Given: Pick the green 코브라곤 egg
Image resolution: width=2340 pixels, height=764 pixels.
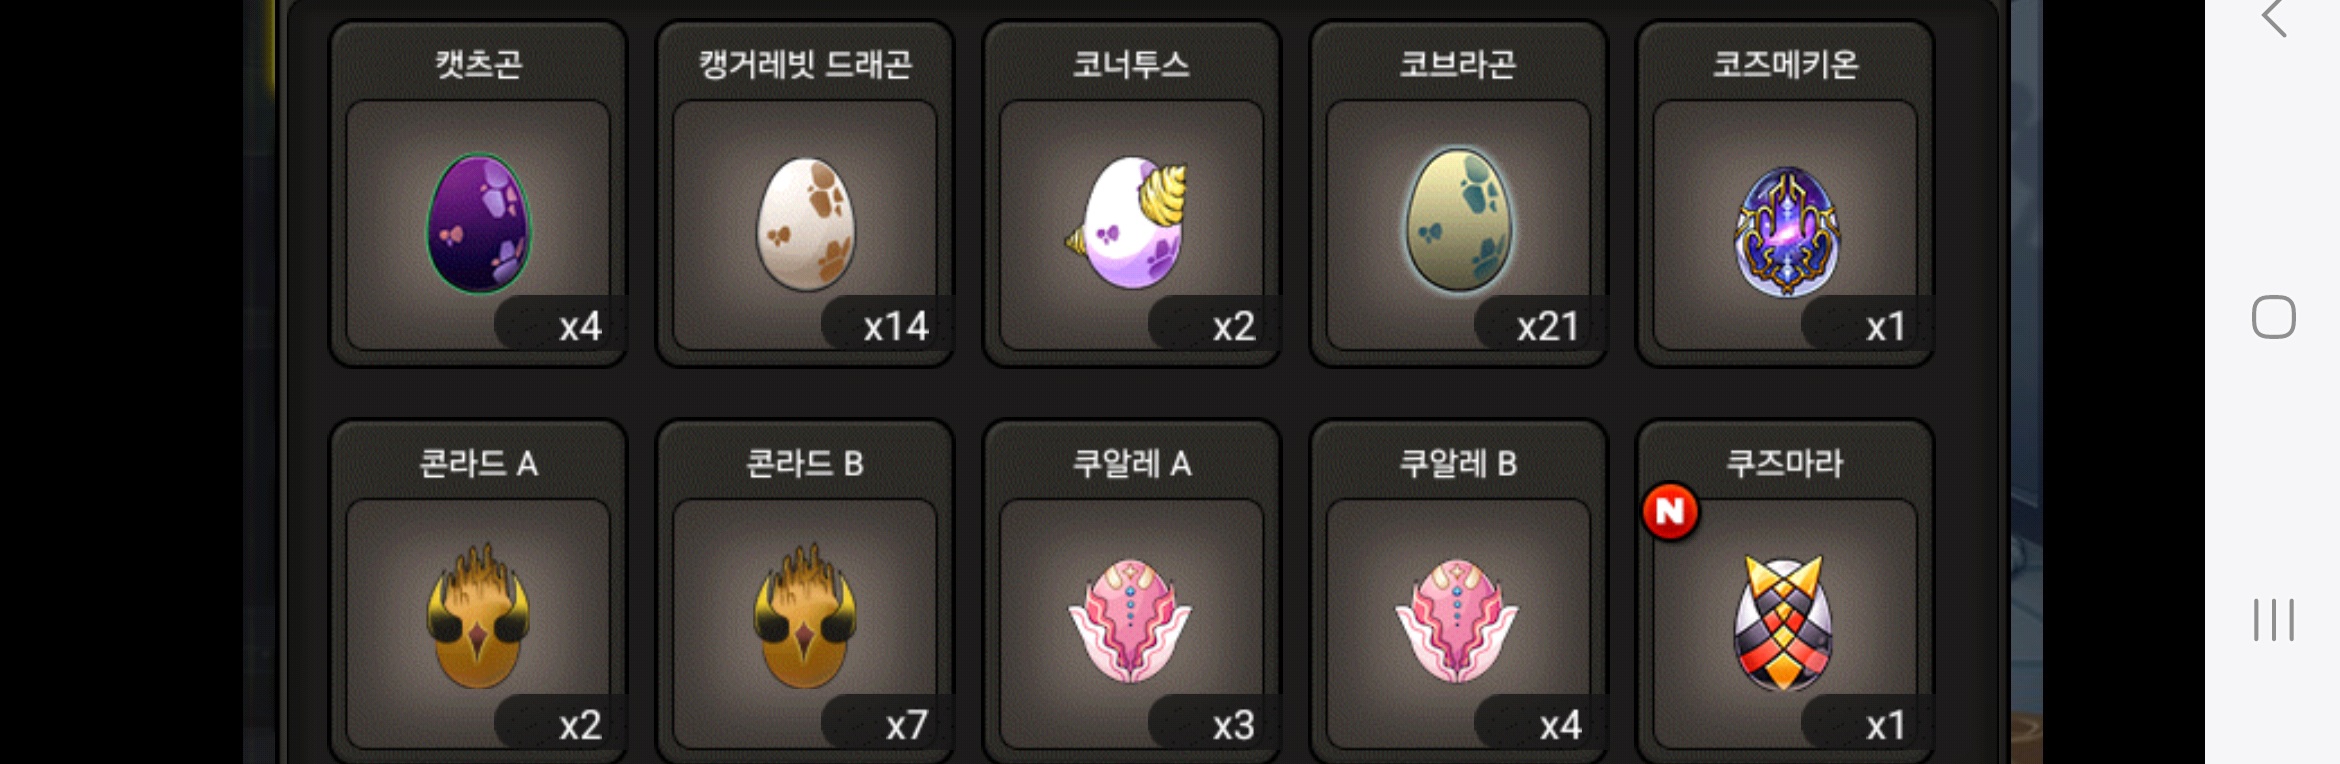Looking at the screenshot, I should 1459,220.
